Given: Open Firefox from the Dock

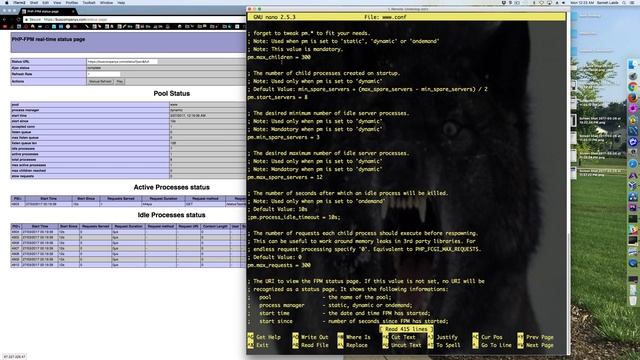Looking at the screenshot, I should coord(633,98).
